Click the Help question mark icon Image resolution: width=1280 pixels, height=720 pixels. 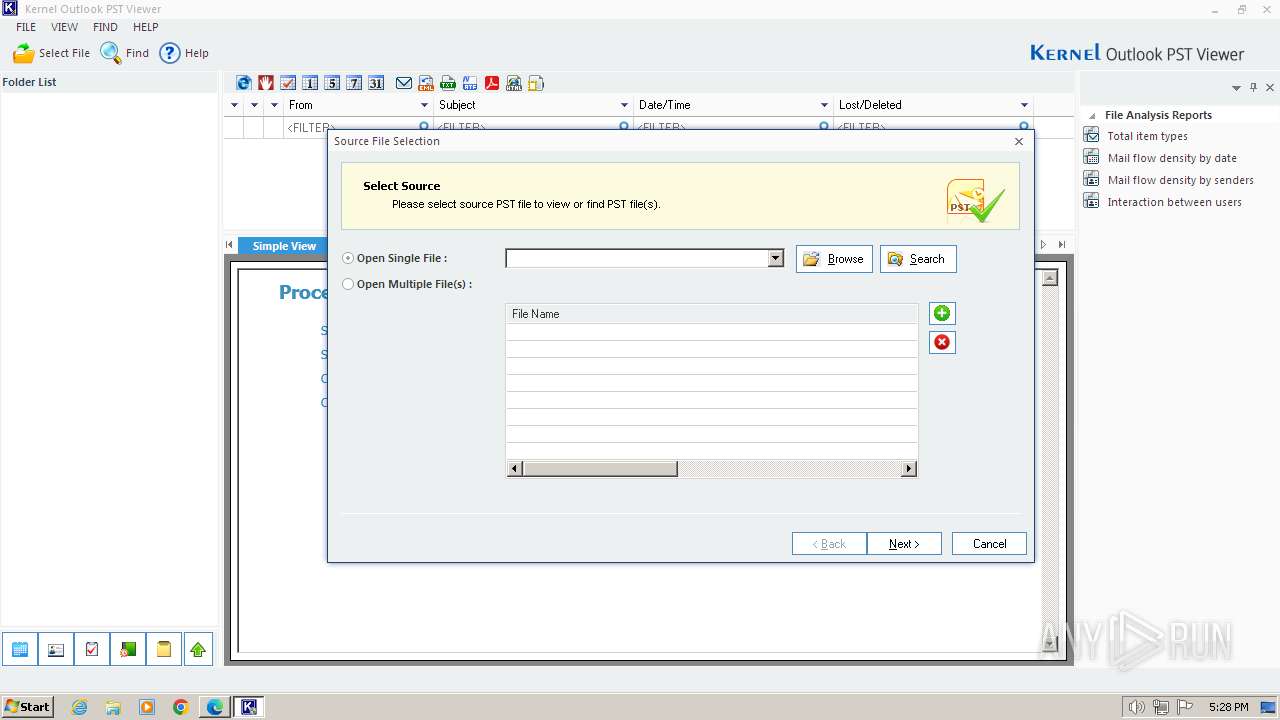[170, 53]
